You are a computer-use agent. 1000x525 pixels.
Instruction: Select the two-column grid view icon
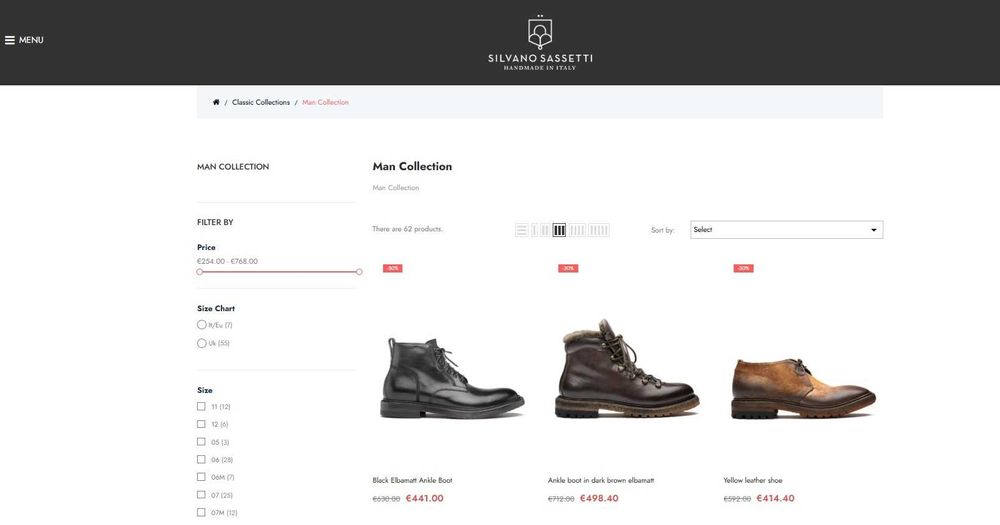point(545,230)
